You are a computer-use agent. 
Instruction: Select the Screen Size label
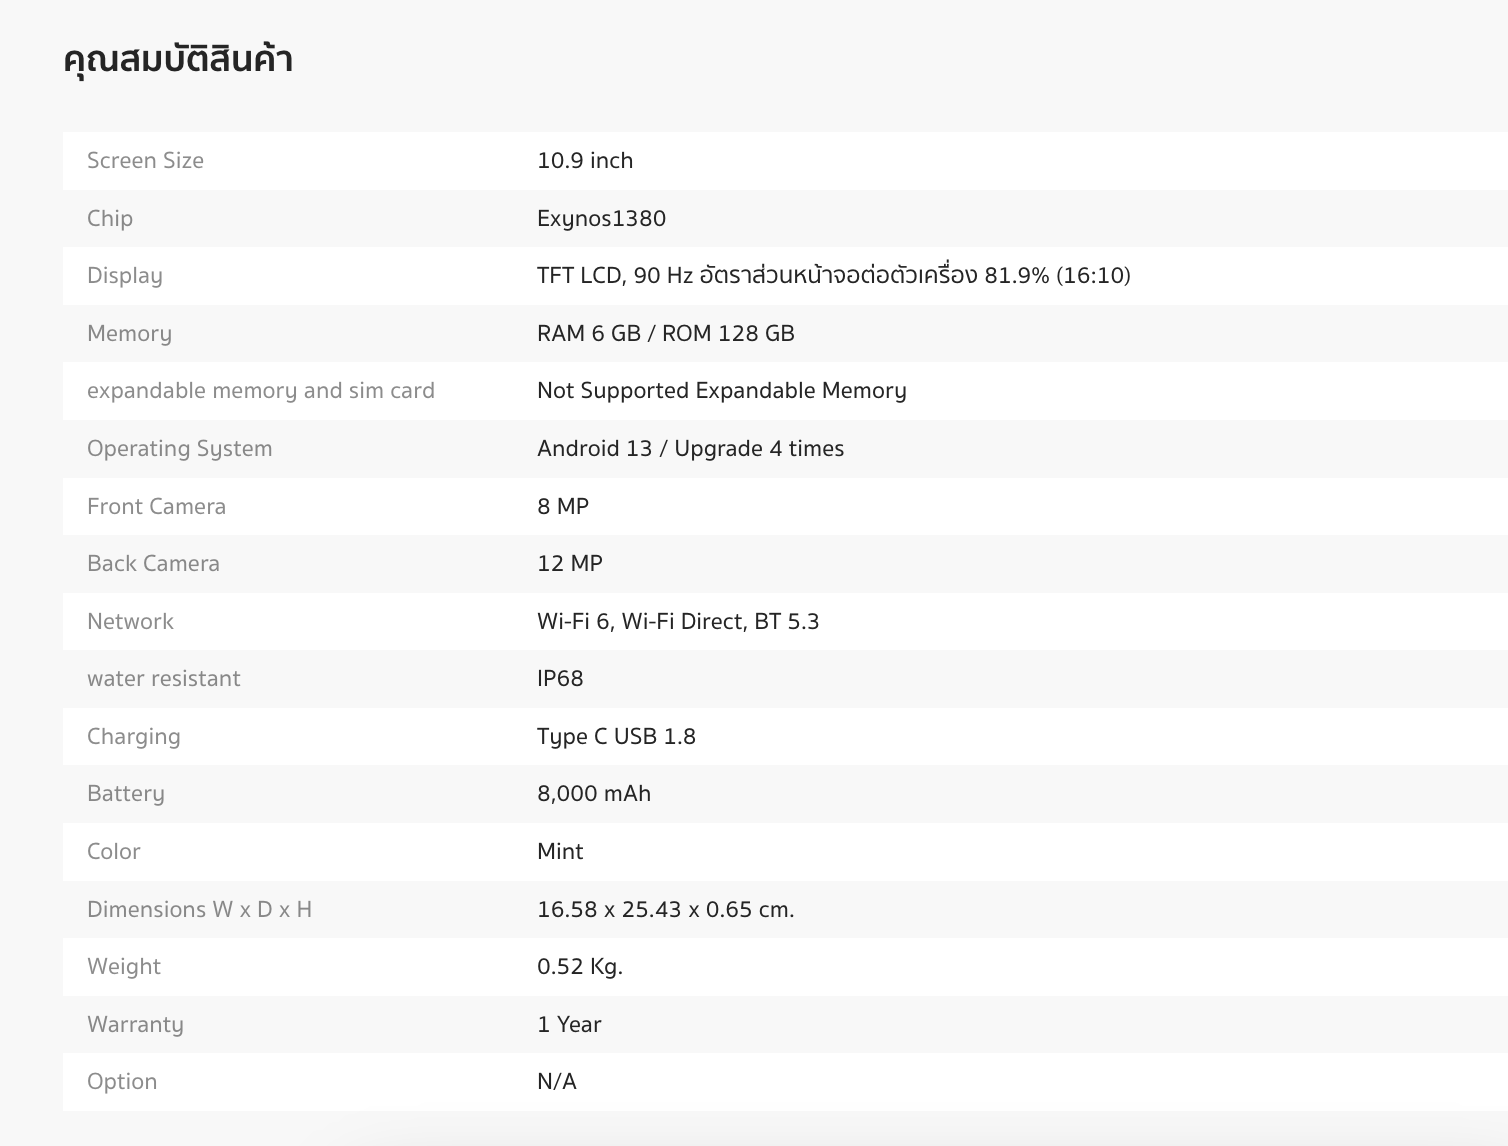pyautogui.click(x=145, y=160)
